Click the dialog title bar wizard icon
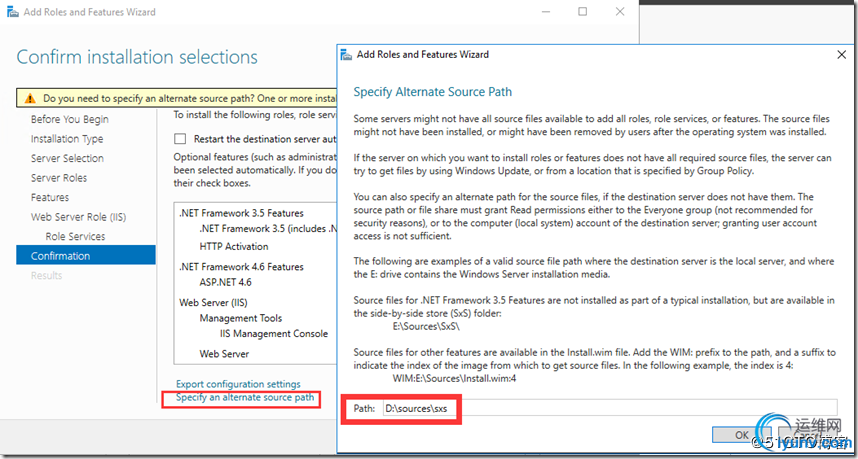 pos(346,55)
